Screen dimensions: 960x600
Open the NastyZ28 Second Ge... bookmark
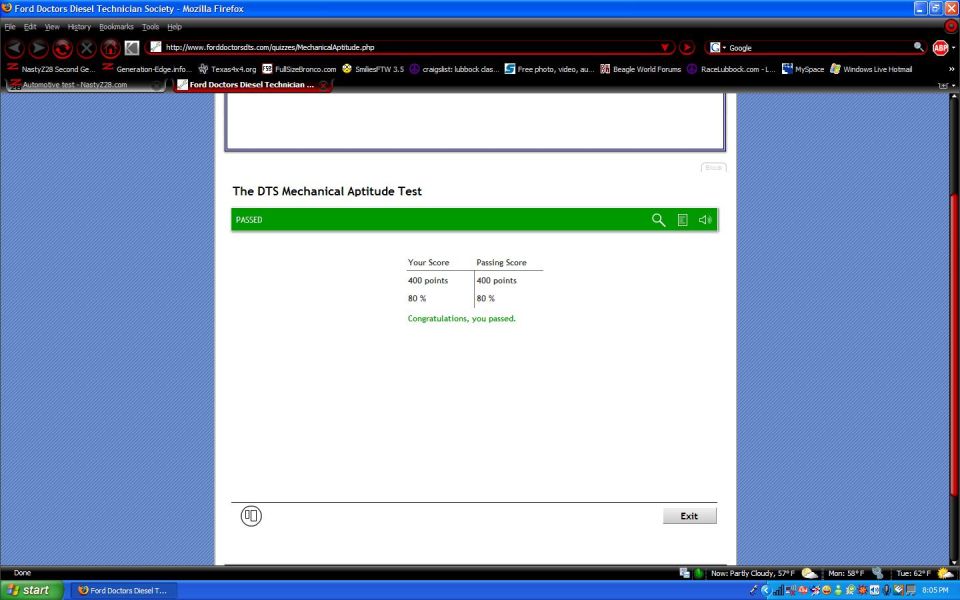(x=51, y=69)
